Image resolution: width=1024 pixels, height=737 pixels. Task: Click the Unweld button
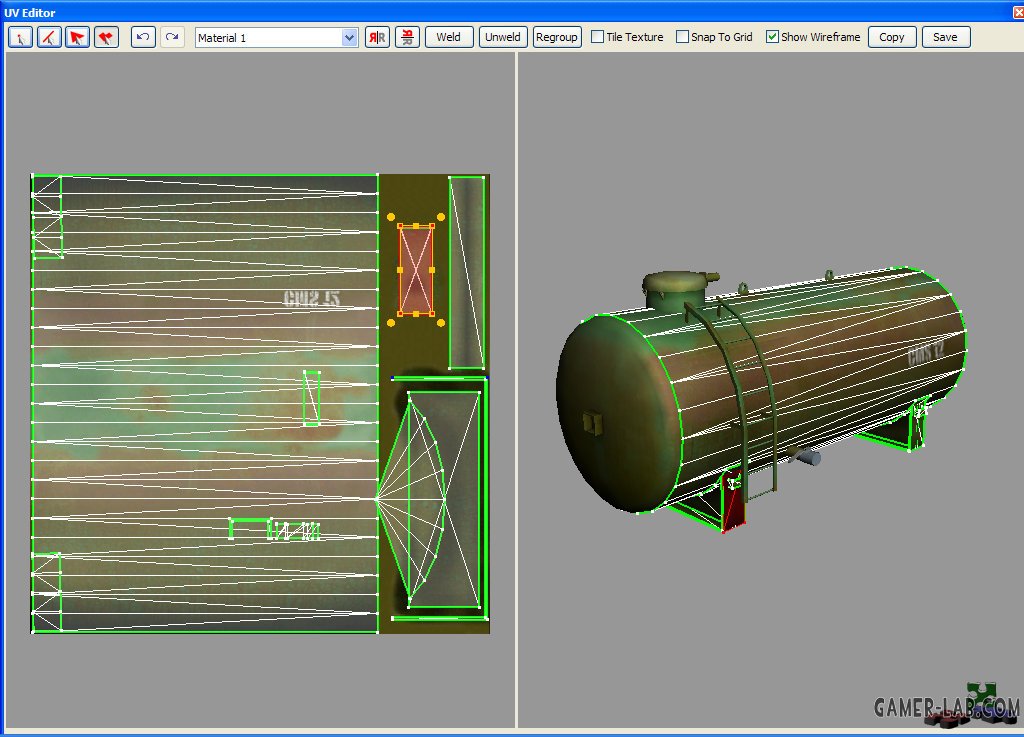point(503,37)
